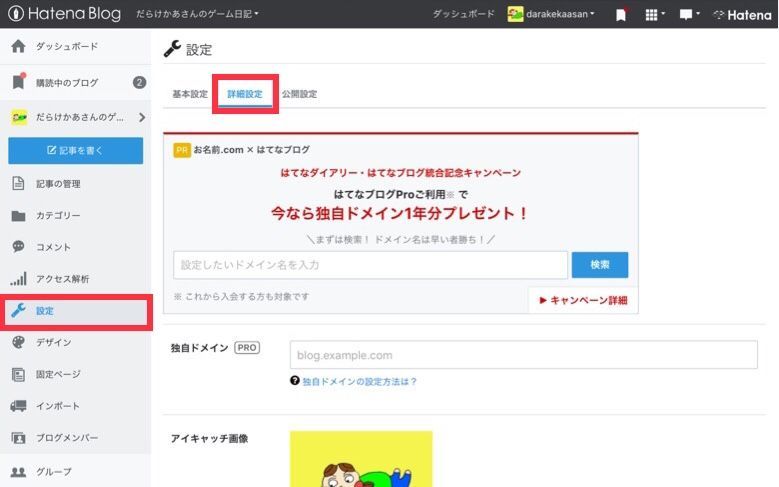The image size is (779, 487).
Task: Click the Hatena Blog logo icon
Action: 15,13
